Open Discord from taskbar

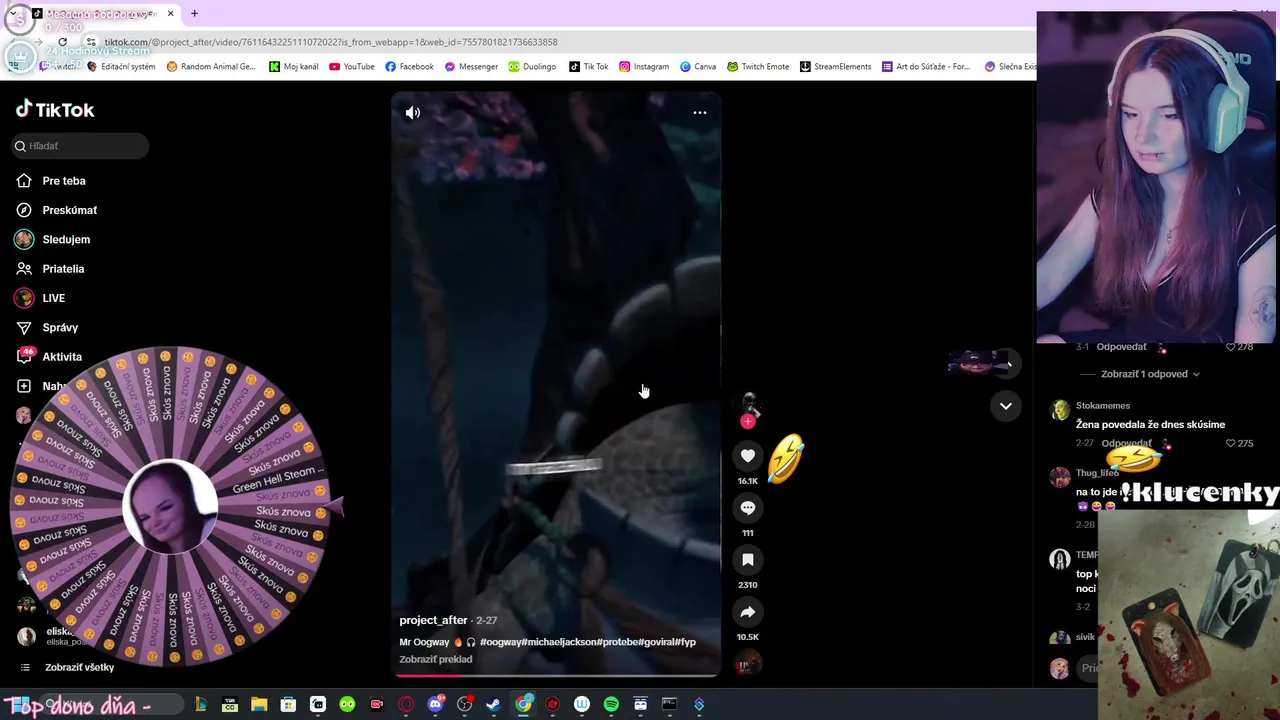(x=435, y=705)
